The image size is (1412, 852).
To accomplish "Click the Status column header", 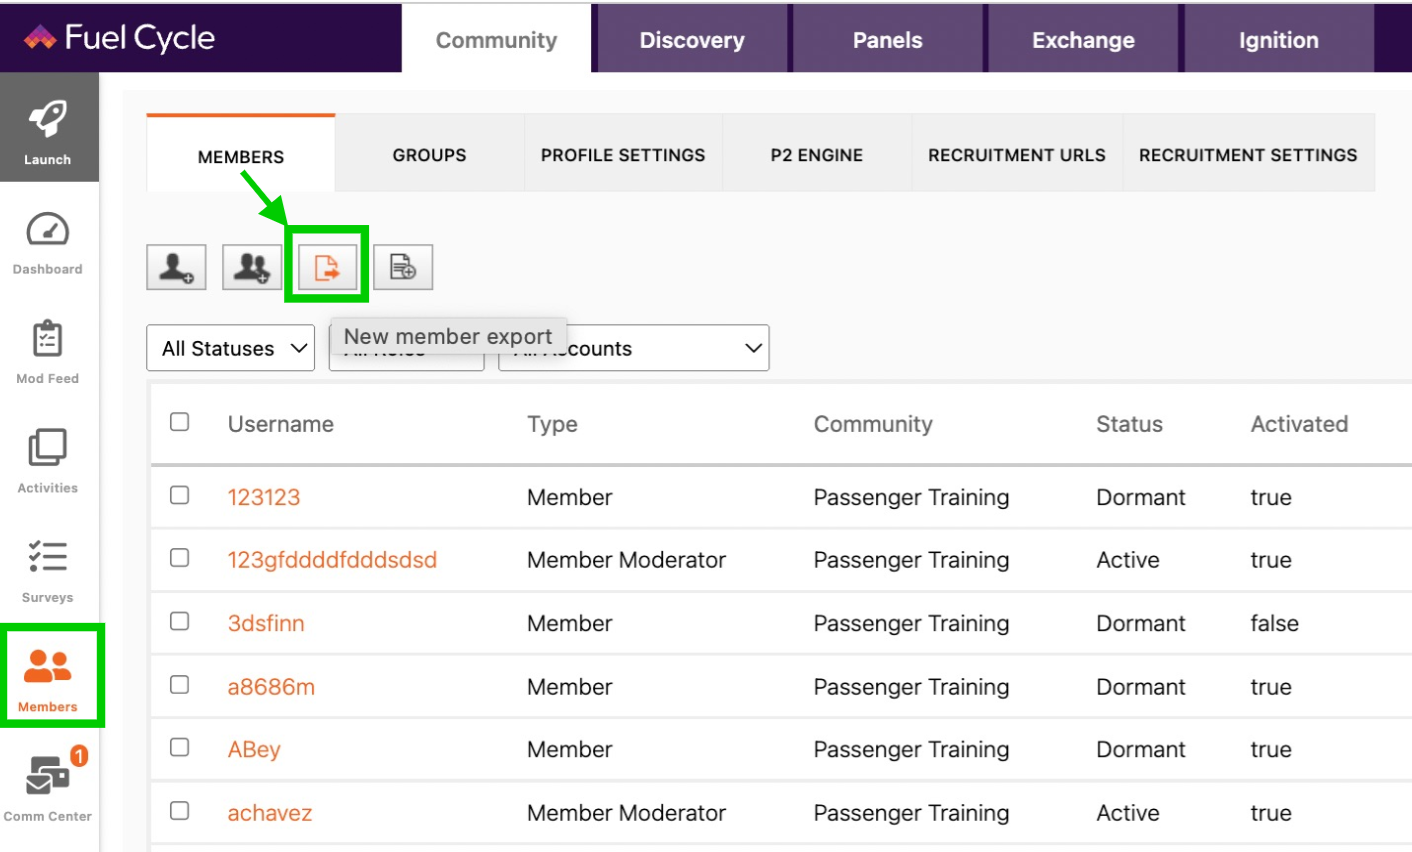I will 1129,424.
